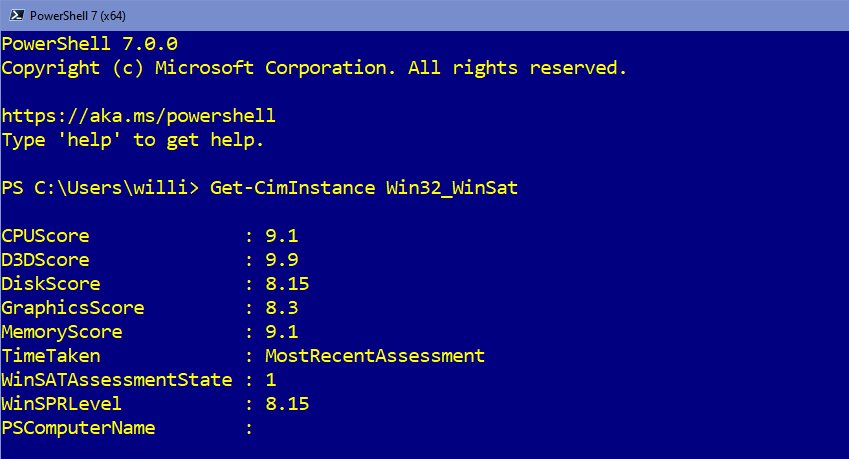Click the https://aka.ms/powershell URL text

tap(139, 116)
